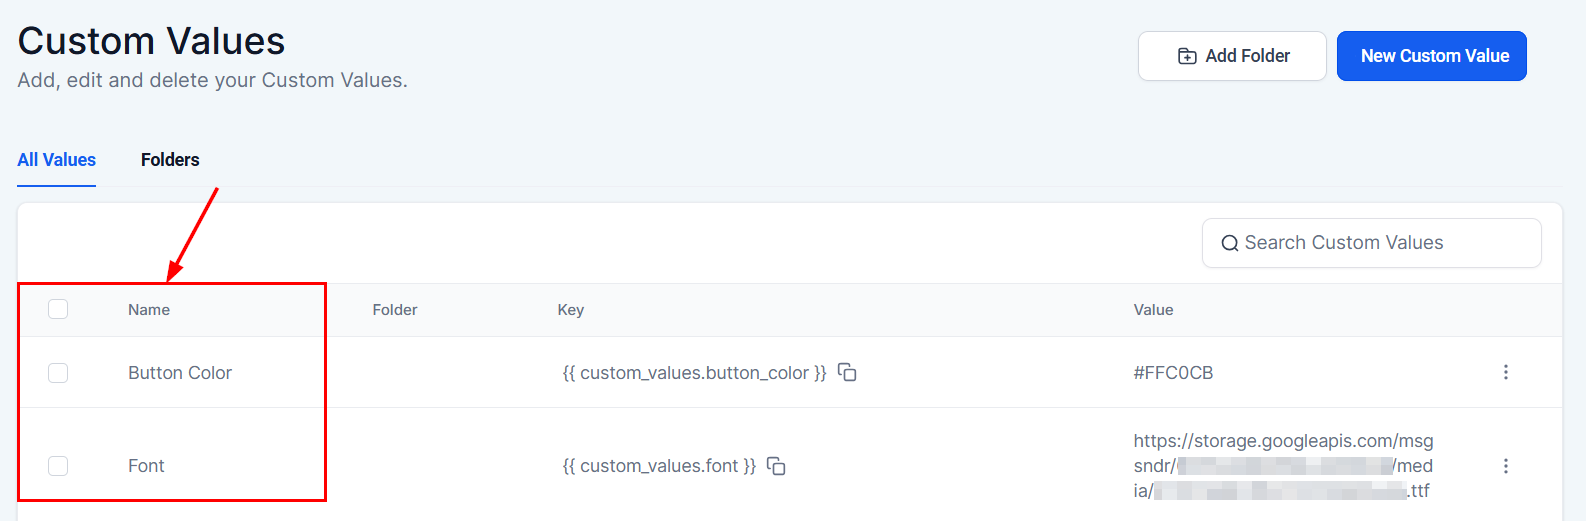1586x521 pixels.
Task: Switch to the Folders tab
Action: 170,160
